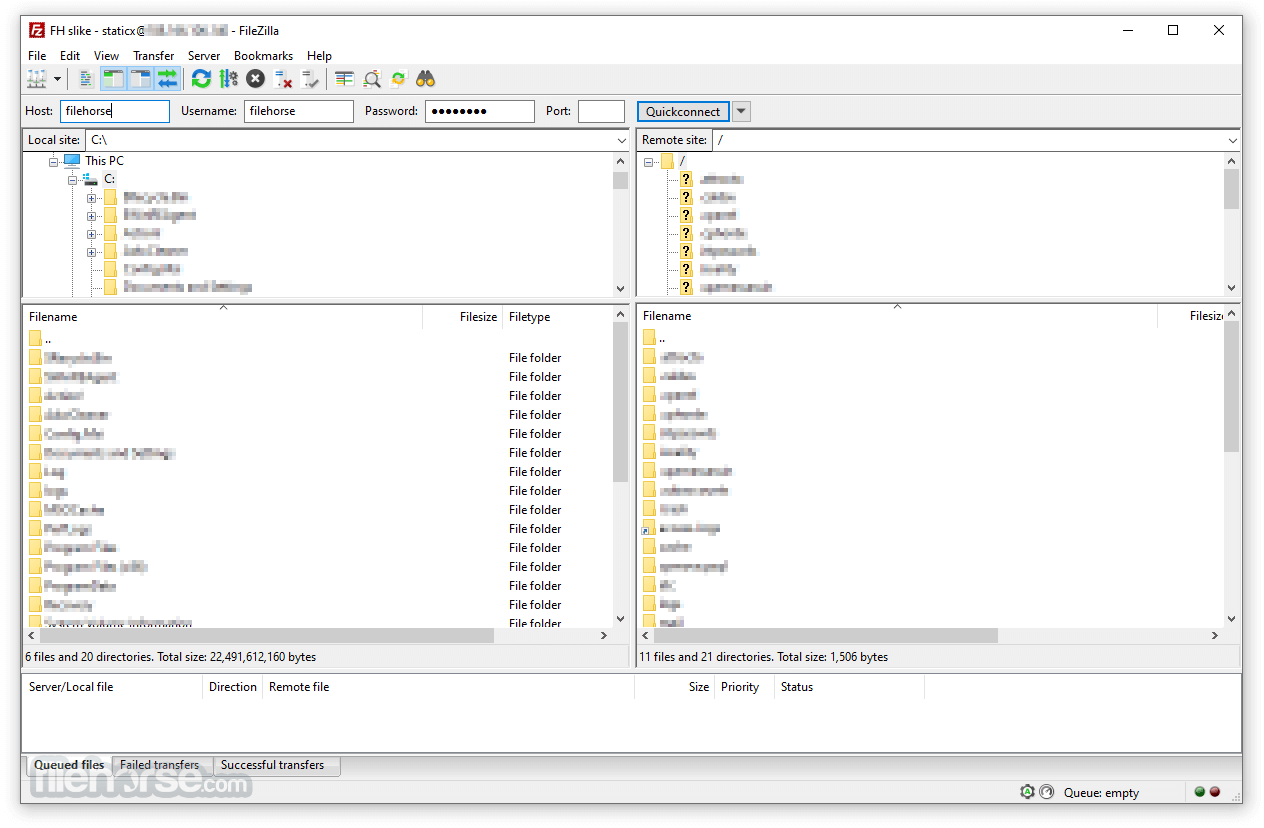
Task: Click the Server/Local file queue column header
Action: (x=112, y=687)
